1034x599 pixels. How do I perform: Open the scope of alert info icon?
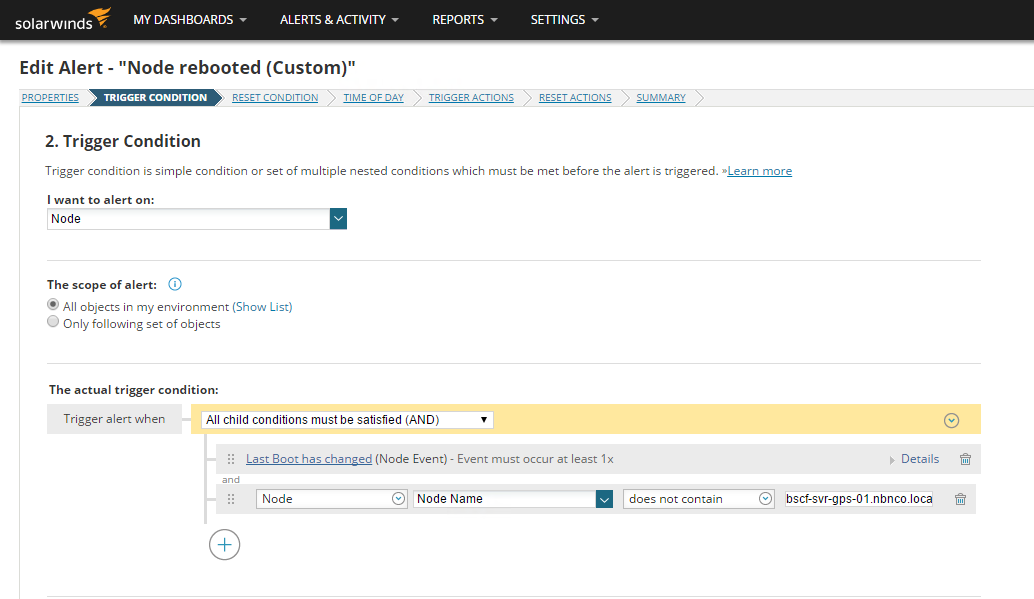click(175, 284)
